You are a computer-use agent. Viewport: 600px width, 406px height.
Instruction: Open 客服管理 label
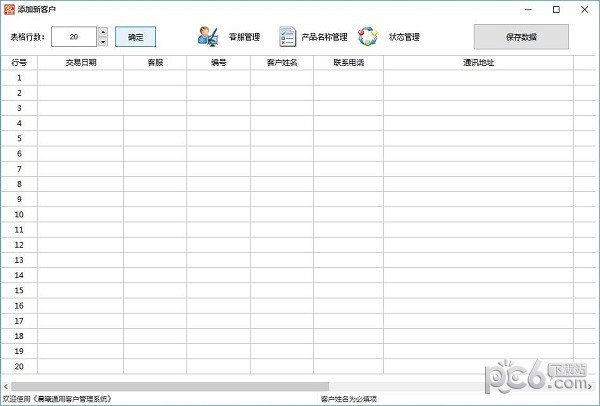coord(245,37)
